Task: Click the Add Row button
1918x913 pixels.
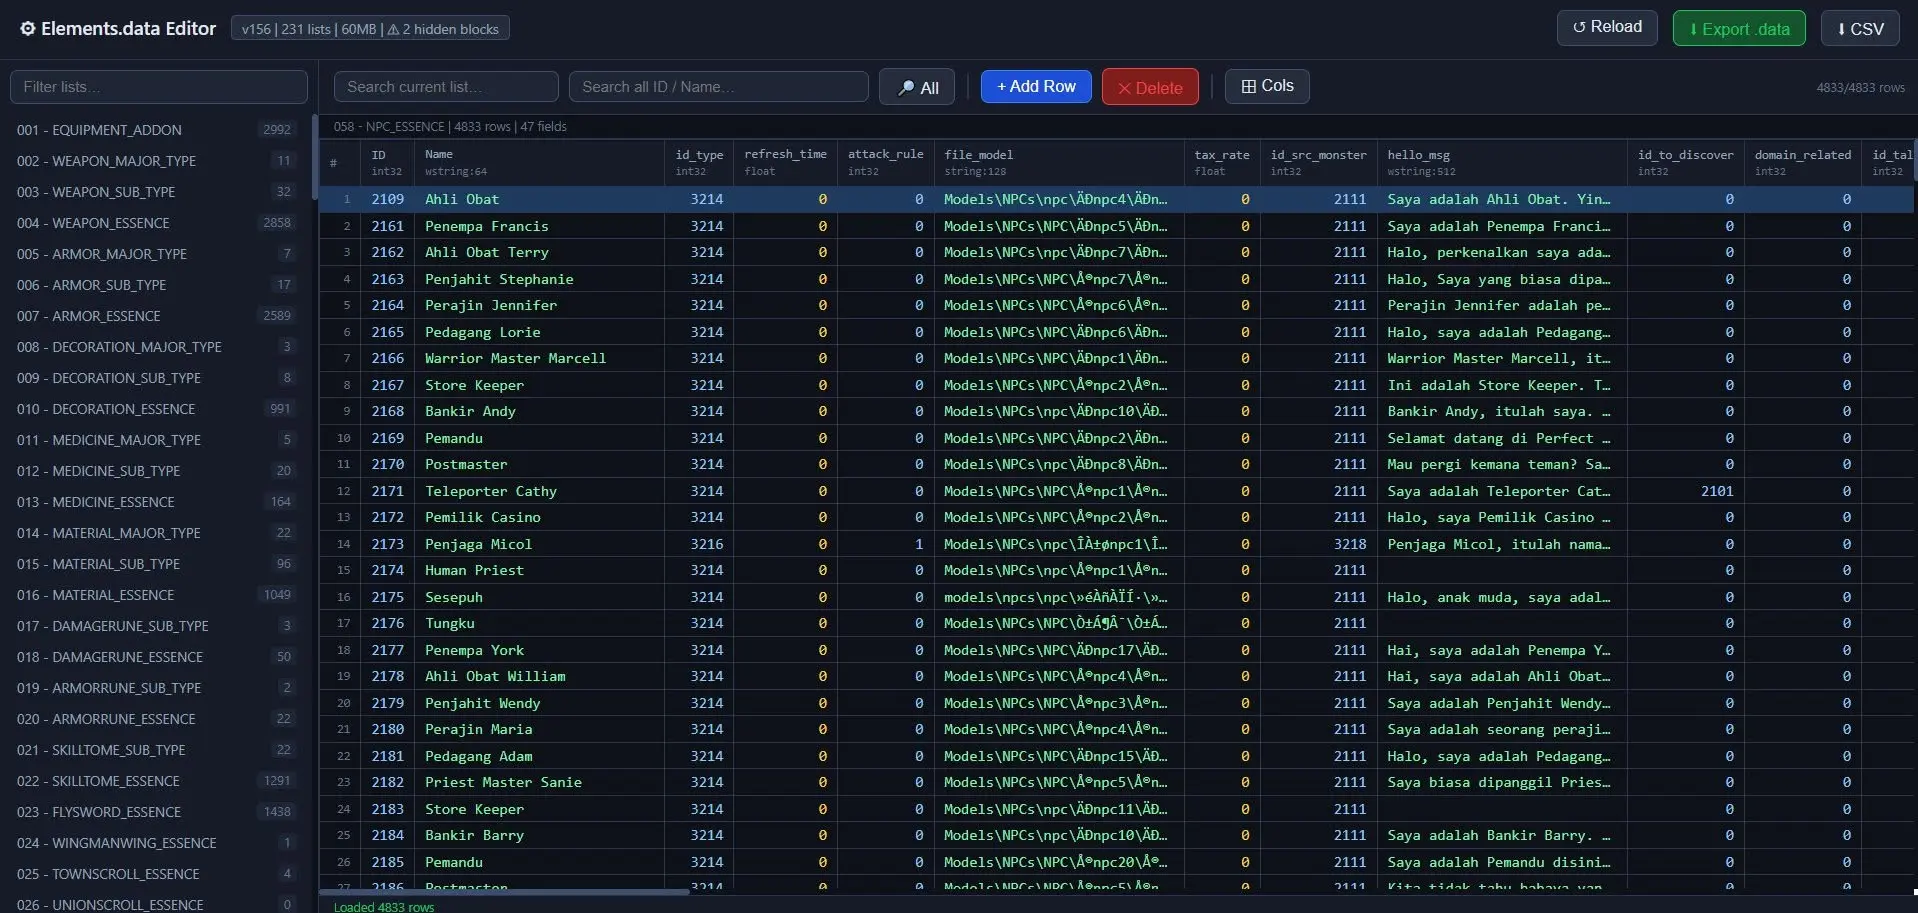Action: coord(1036,87)
